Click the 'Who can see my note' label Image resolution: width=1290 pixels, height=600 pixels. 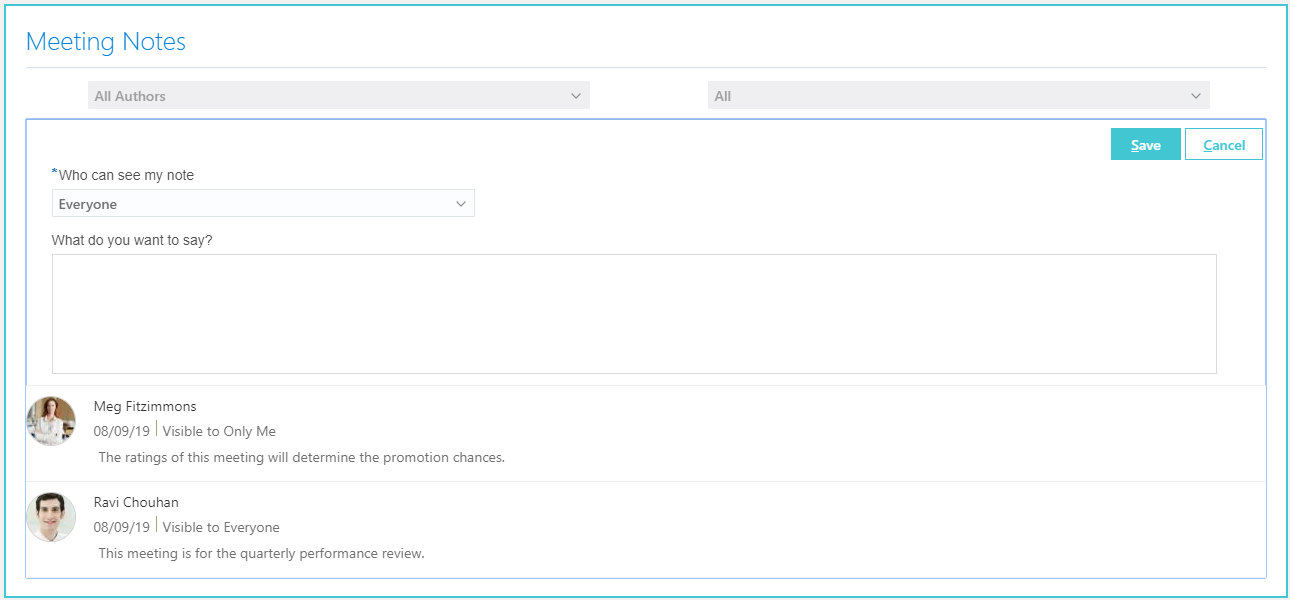(x=126, y=175)
